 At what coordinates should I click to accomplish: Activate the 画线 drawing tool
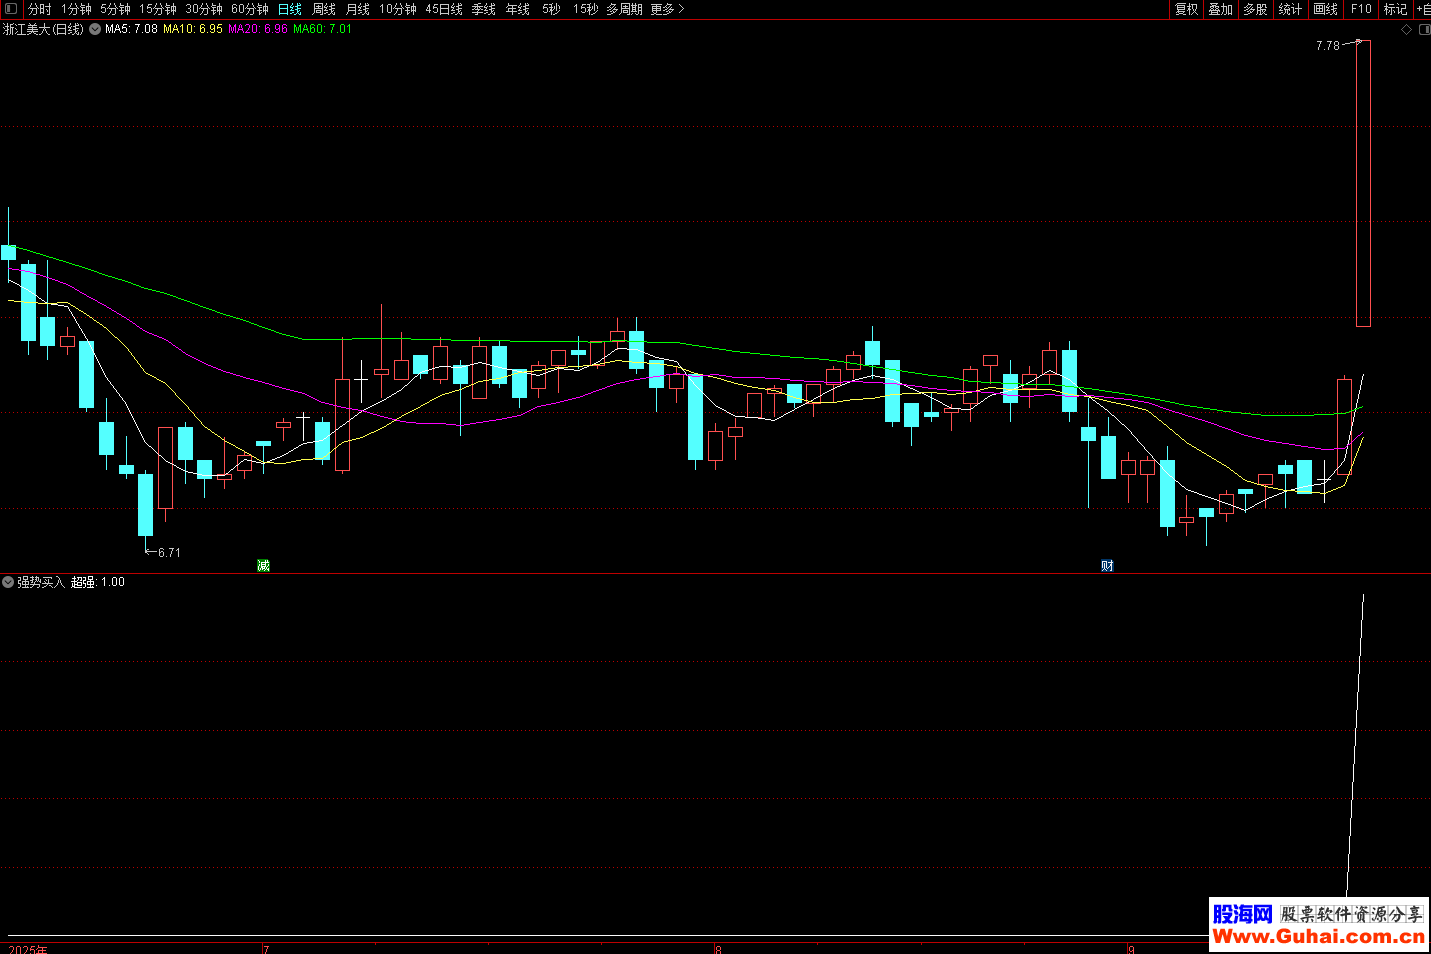coord(1326,9)
